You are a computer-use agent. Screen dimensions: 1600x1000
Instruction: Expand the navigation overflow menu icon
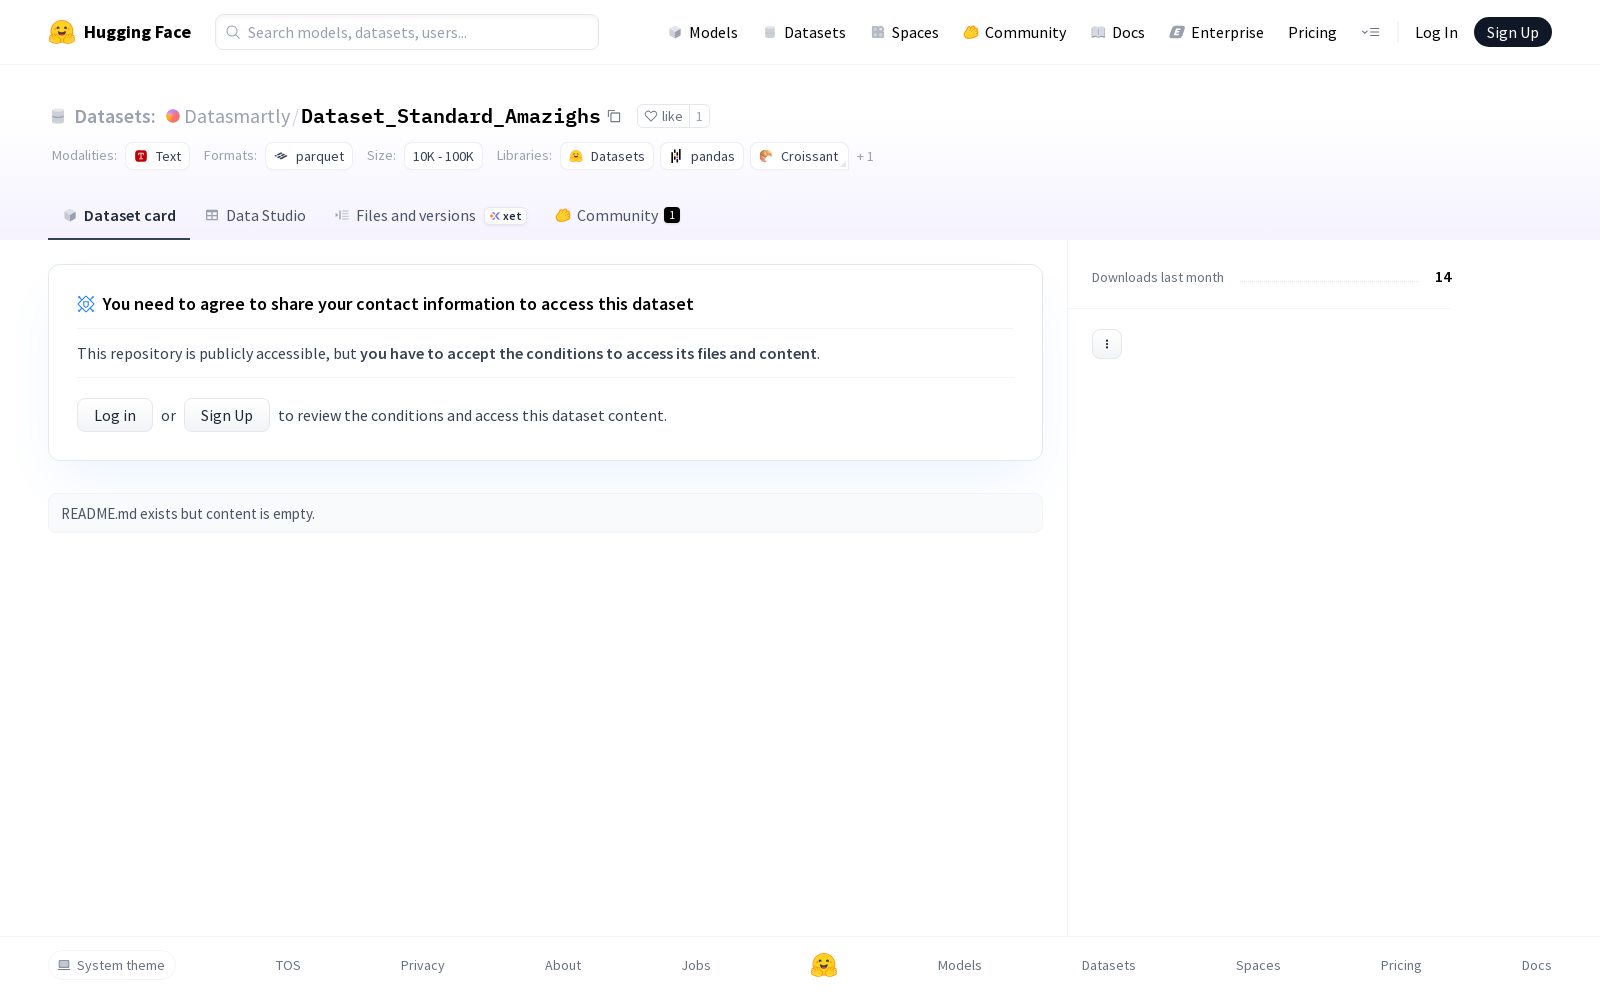tap(1370, 32)
